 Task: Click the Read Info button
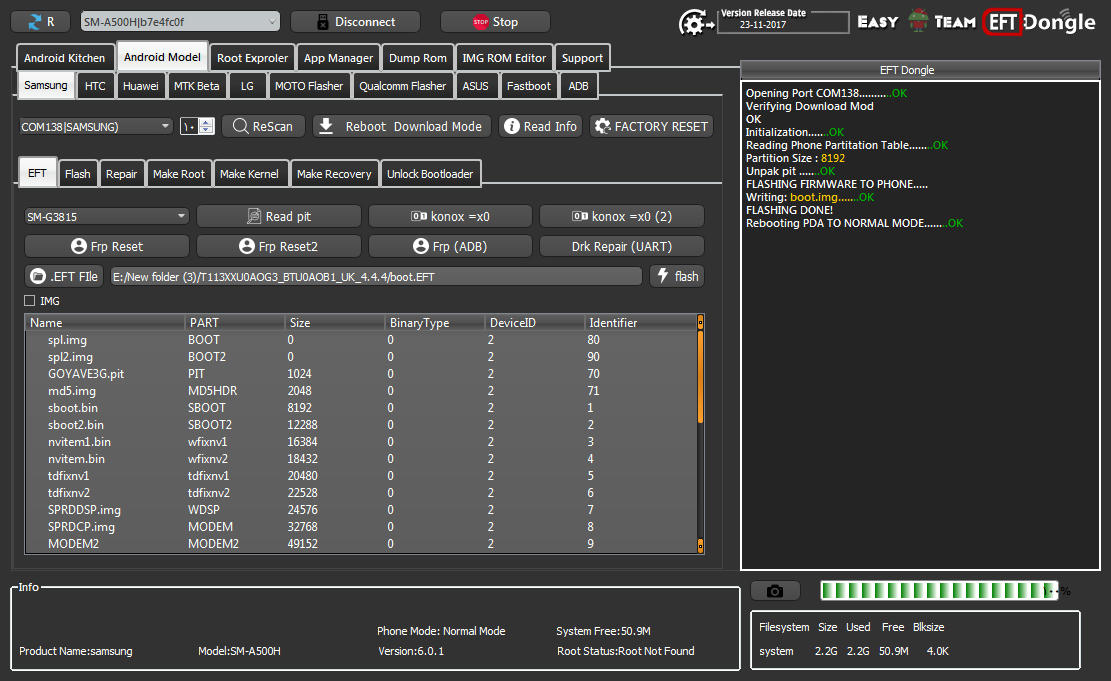click(541, 126)
